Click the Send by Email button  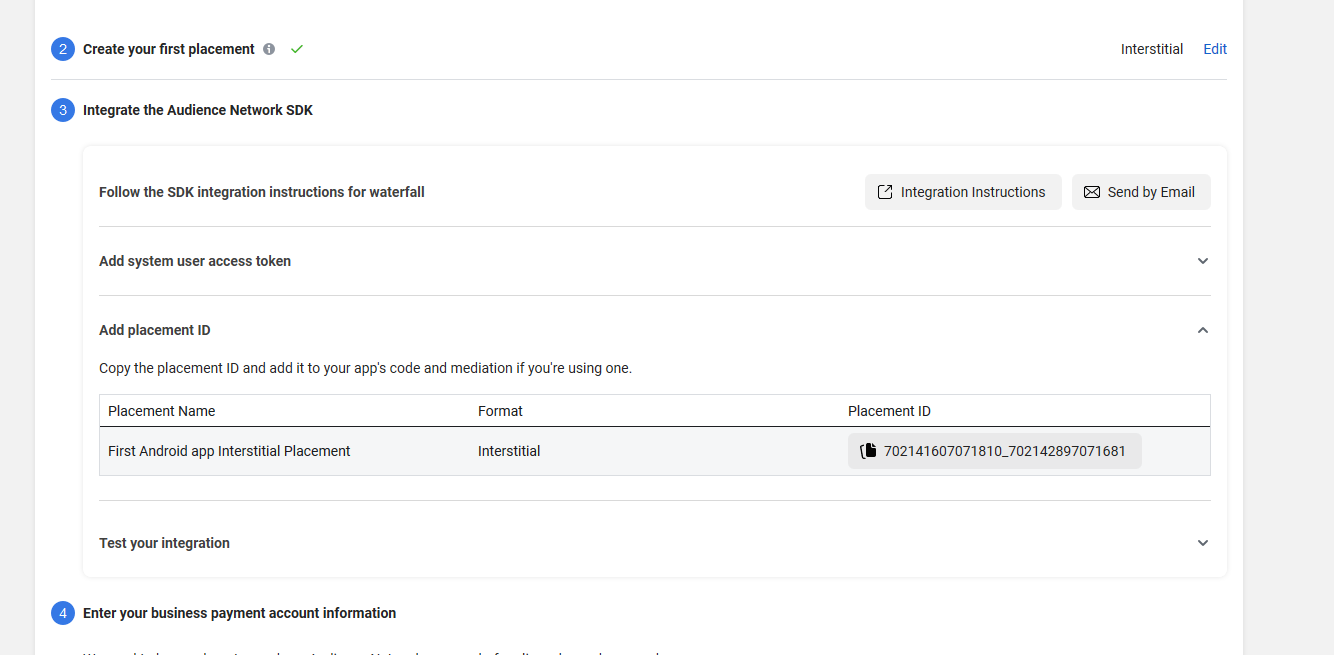click(1141, 191)
